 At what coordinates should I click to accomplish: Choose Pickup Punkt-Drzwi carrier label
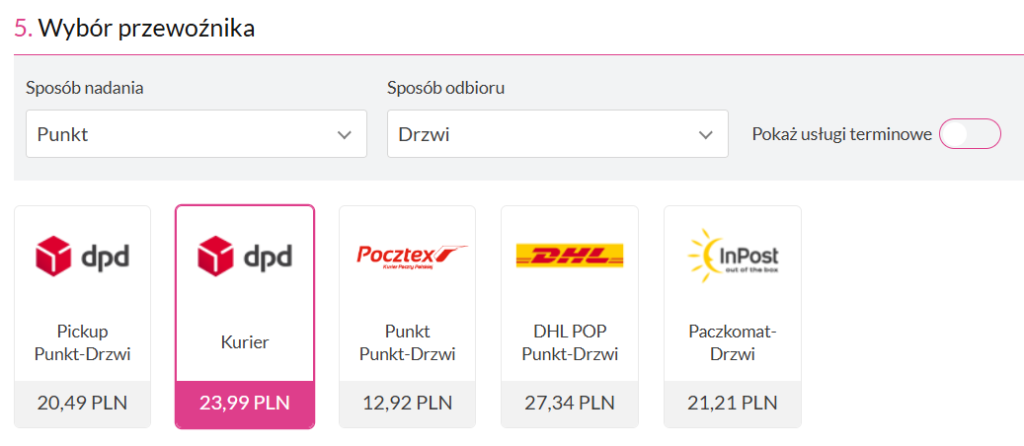[82, 342]
